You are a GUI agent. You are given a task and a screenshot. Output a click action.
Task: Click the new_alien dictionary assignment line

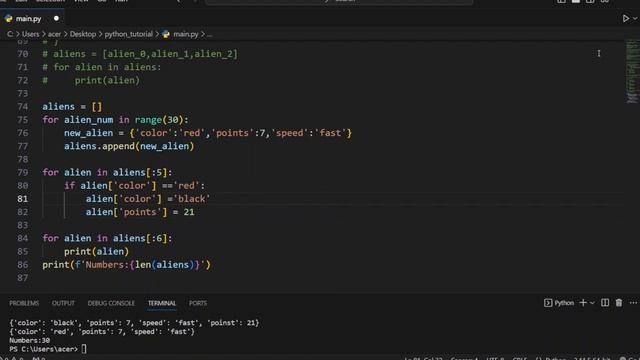208,133
